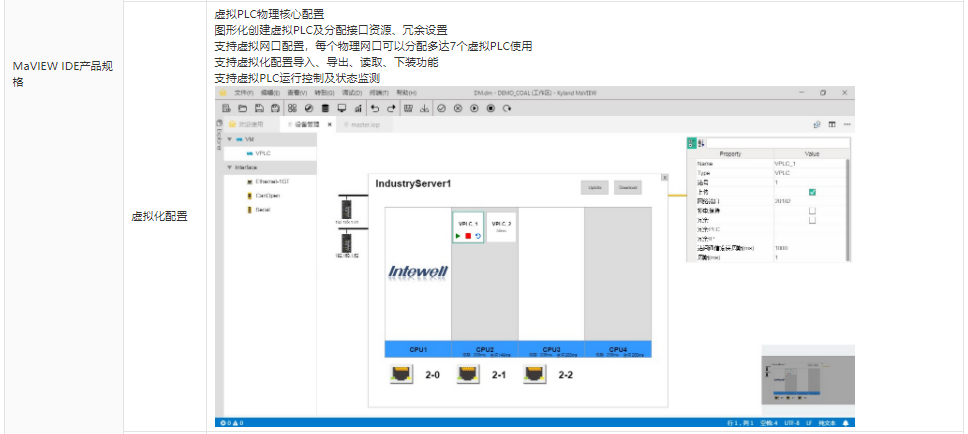Image resolution: width=968 pixels, height=434 pixels.
Task: Collapse the Interface tree section
Action: (229, 167)
